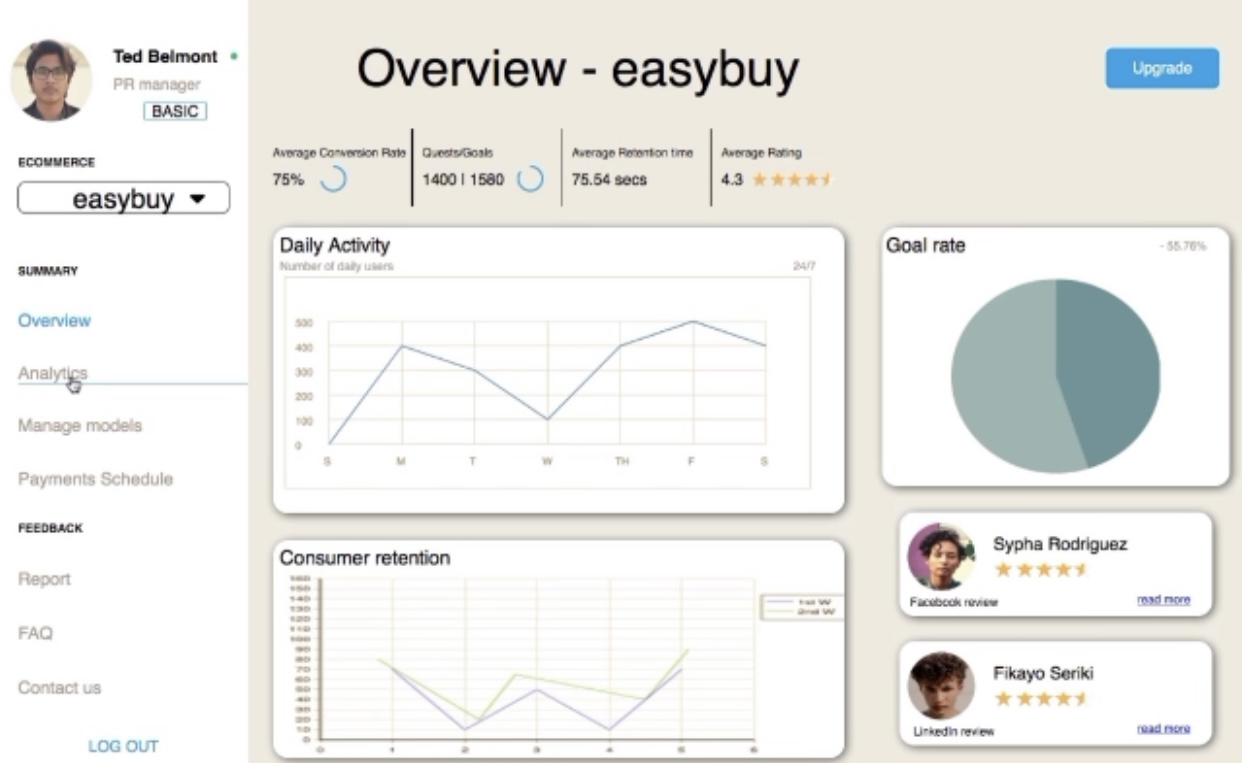
Task: Click the BASIC plan badge
Action: [x=175, y=112]
